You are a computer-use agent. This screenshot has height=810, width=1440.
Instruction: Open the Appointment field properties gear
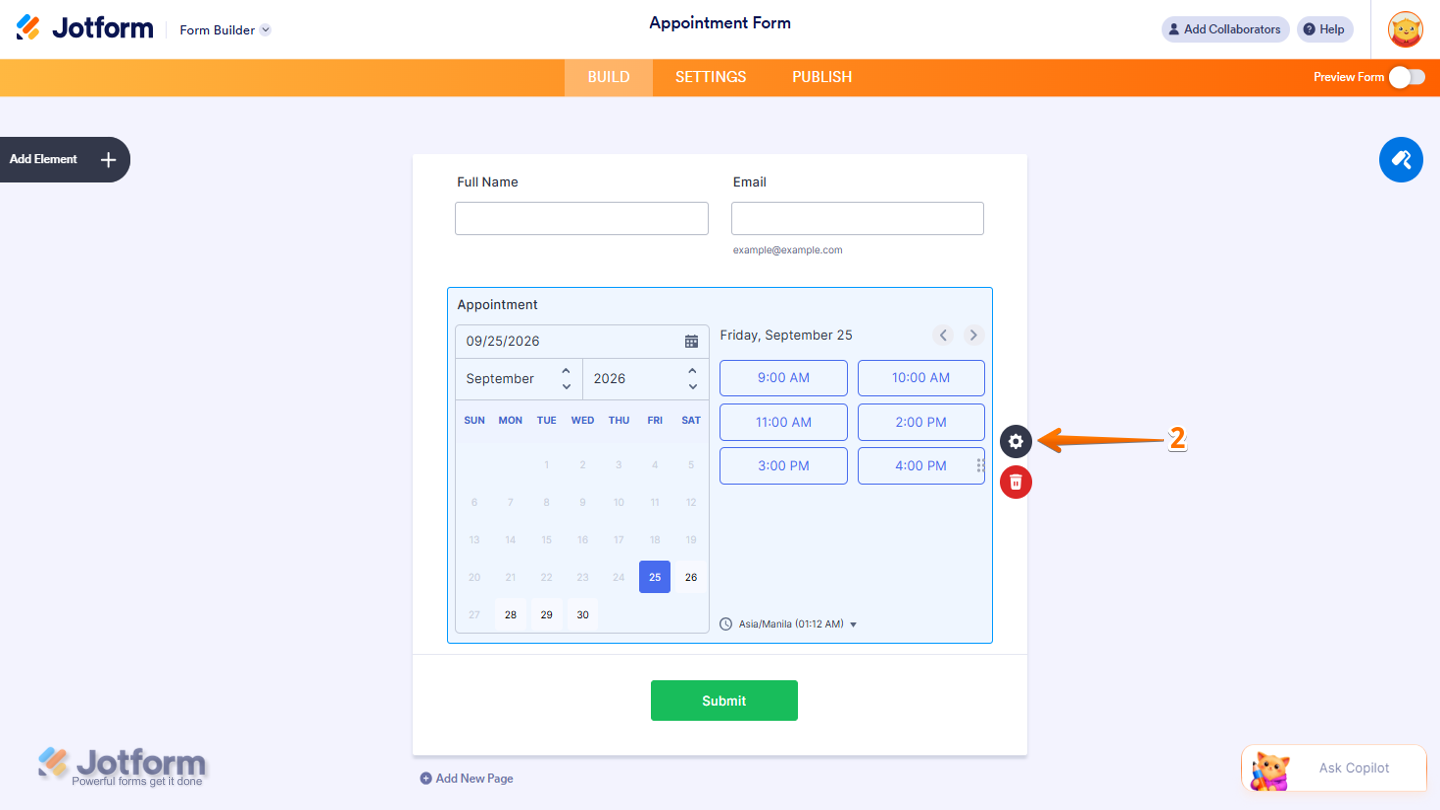(1016, 441)
